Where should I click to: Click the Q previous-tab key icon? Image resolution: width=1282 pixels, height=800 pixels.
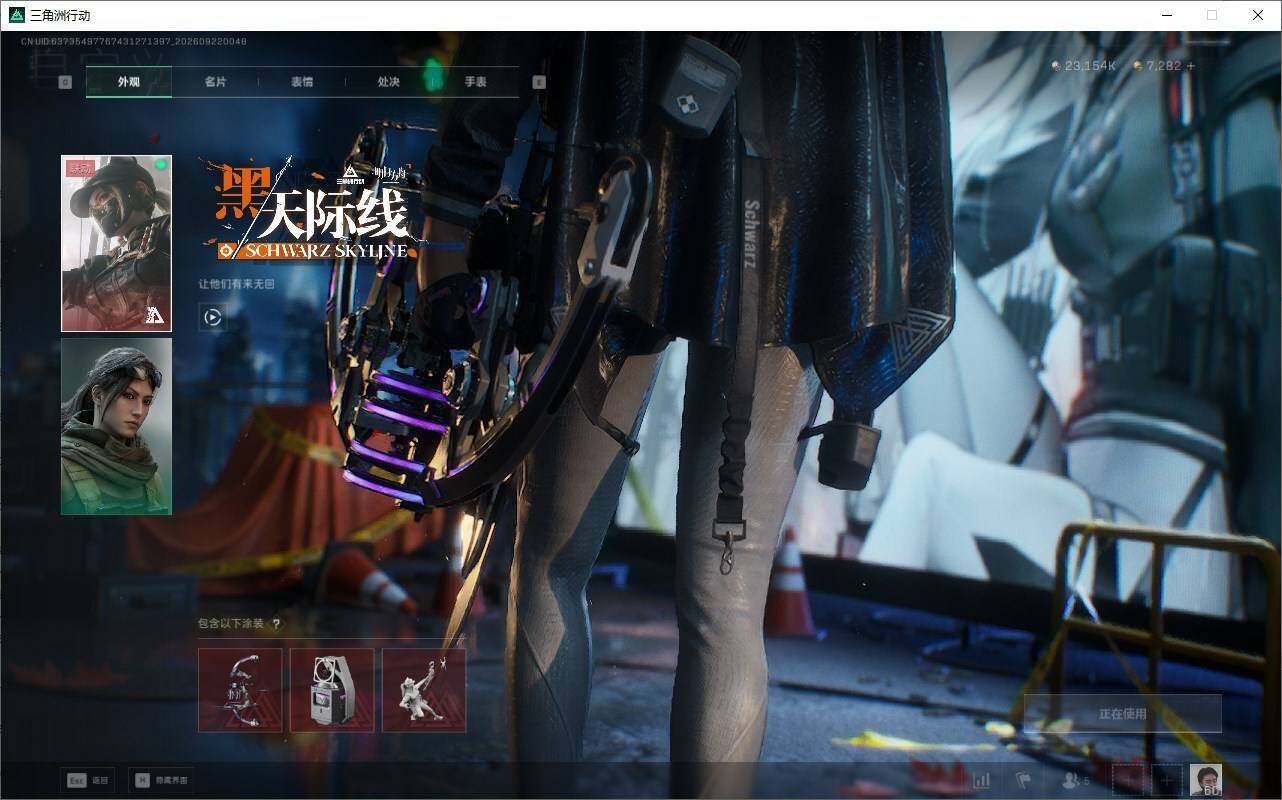65,82
